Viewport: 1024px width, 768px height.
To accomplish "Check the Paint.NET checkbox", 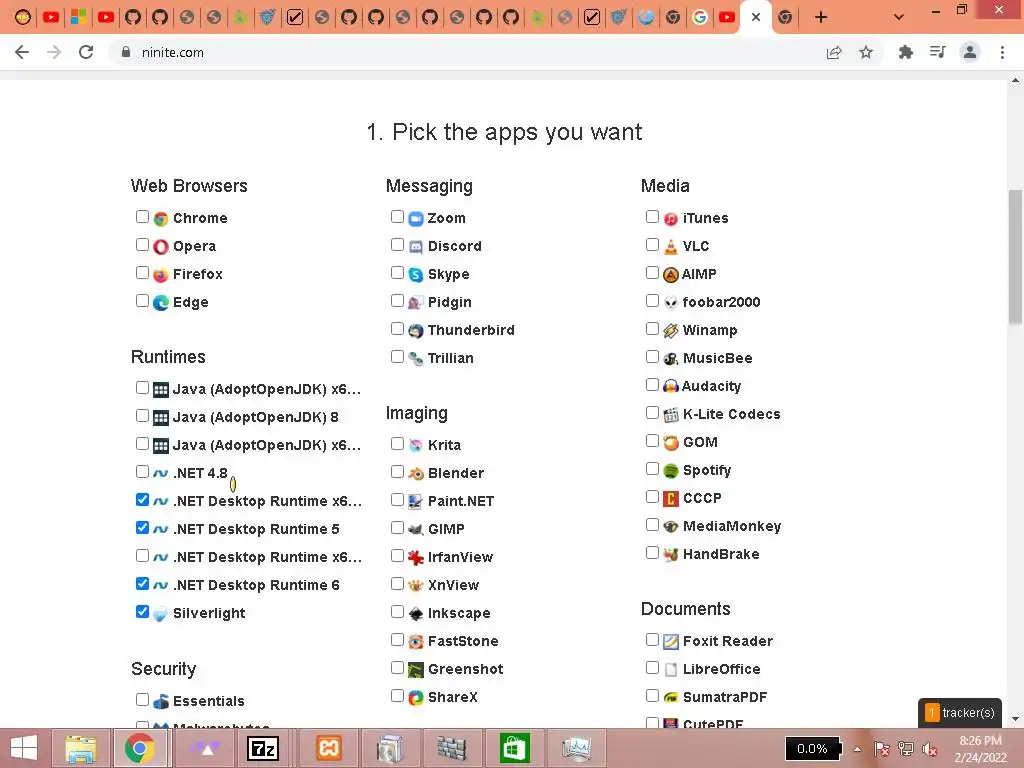I will click(397, 500).
